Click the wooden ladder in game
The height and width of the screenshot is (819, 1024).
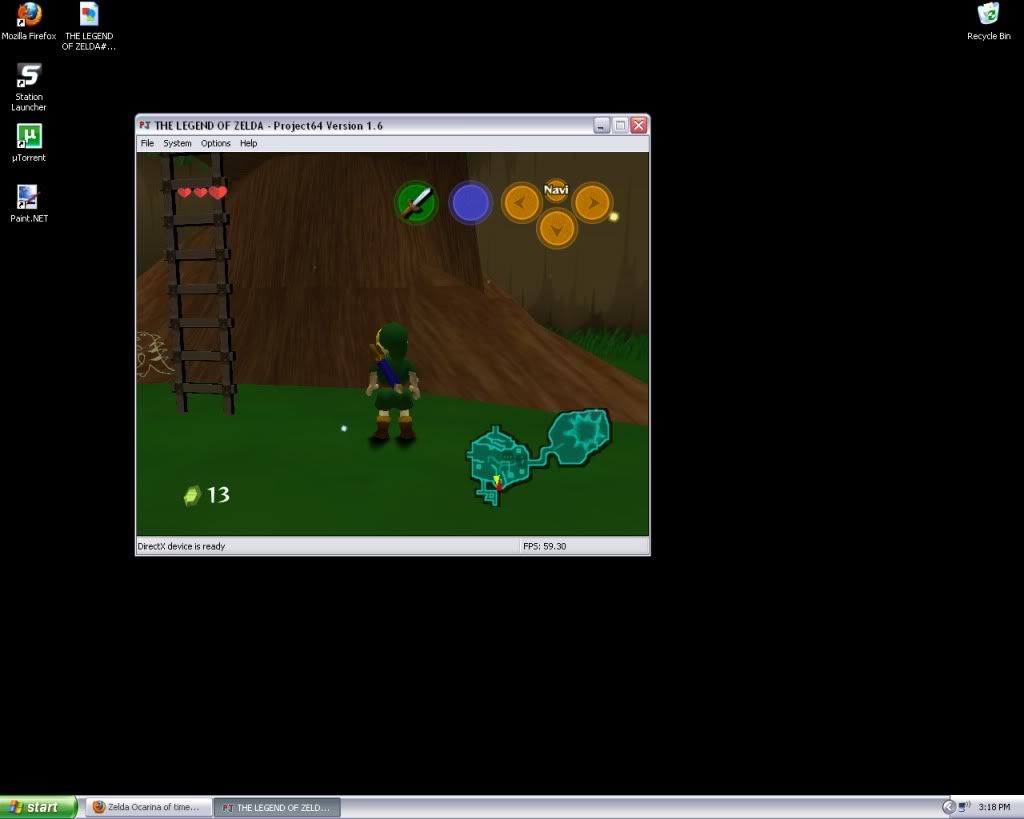pos(199,284)
